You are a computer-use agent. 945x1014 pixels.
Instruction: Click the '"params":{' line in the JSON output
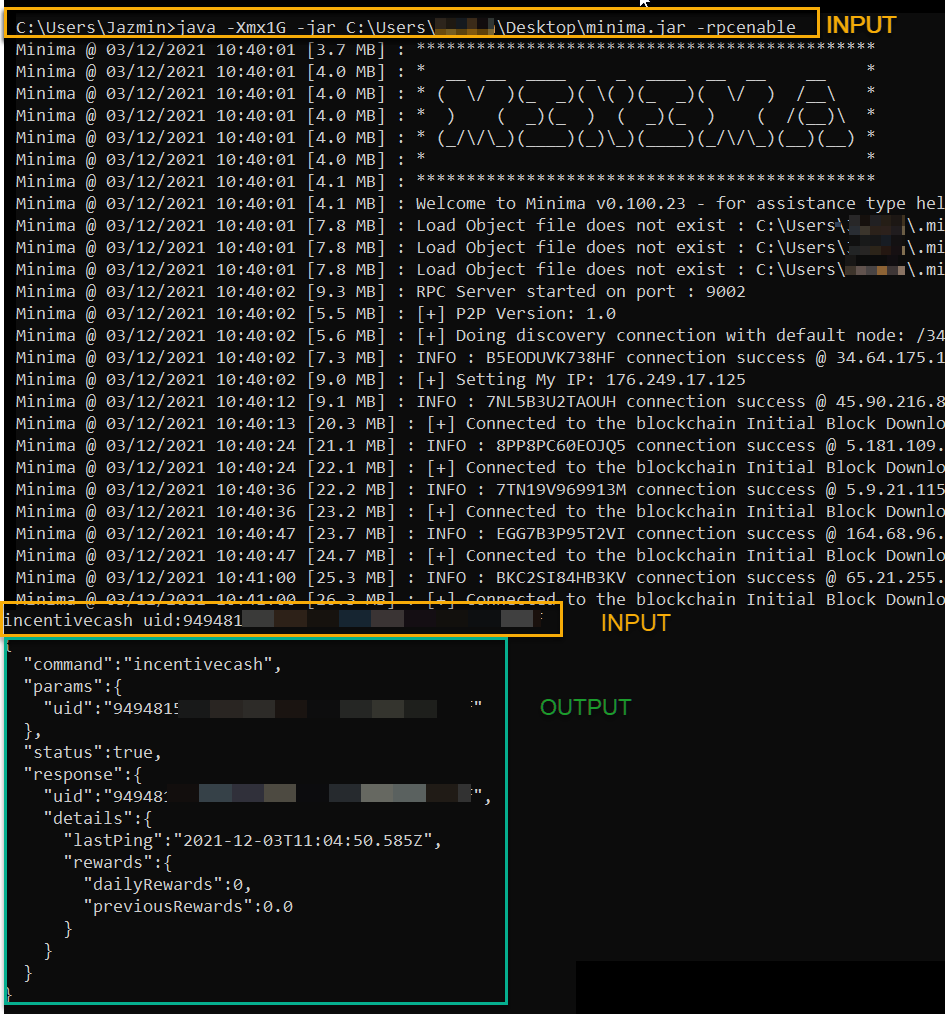(72, 686)
